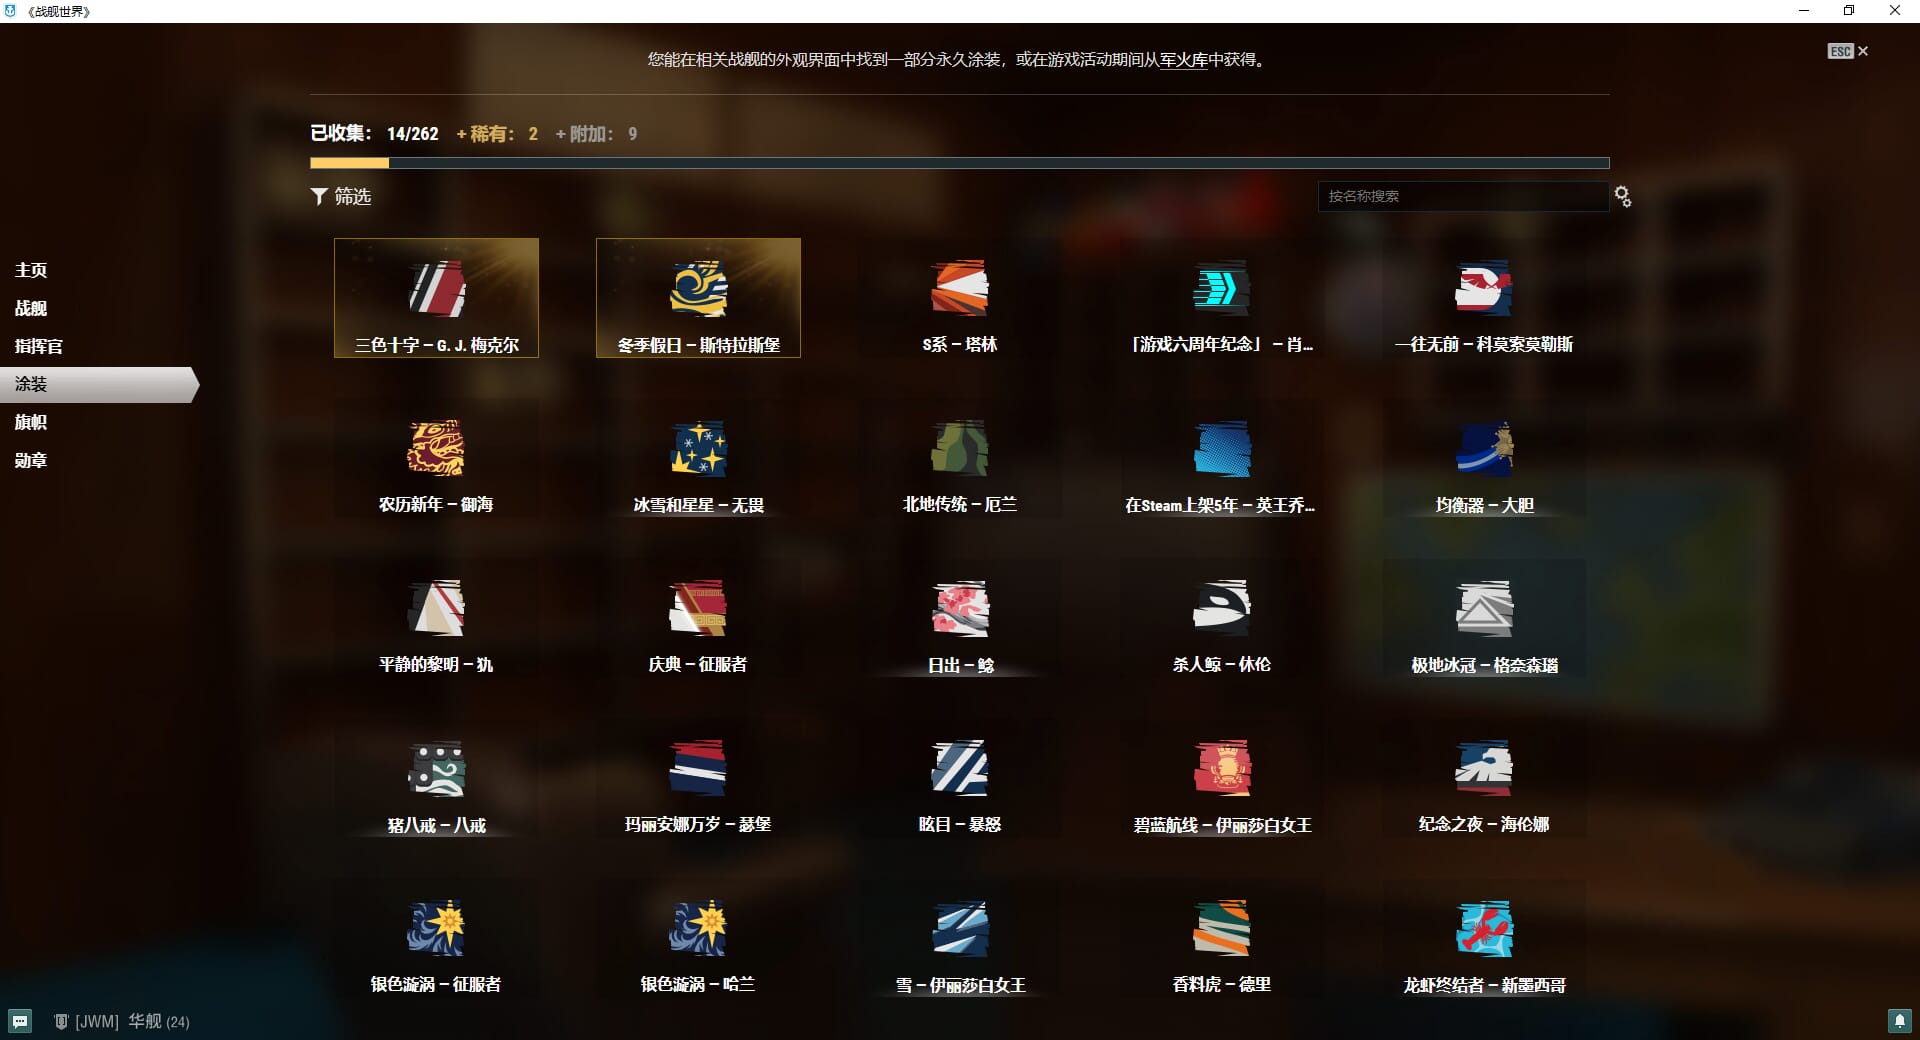The width and height of the screenshot is (1920, 1040).
Task: Open the search settings gear icon
Action: pyautogui.click(x=1623, y=197)
